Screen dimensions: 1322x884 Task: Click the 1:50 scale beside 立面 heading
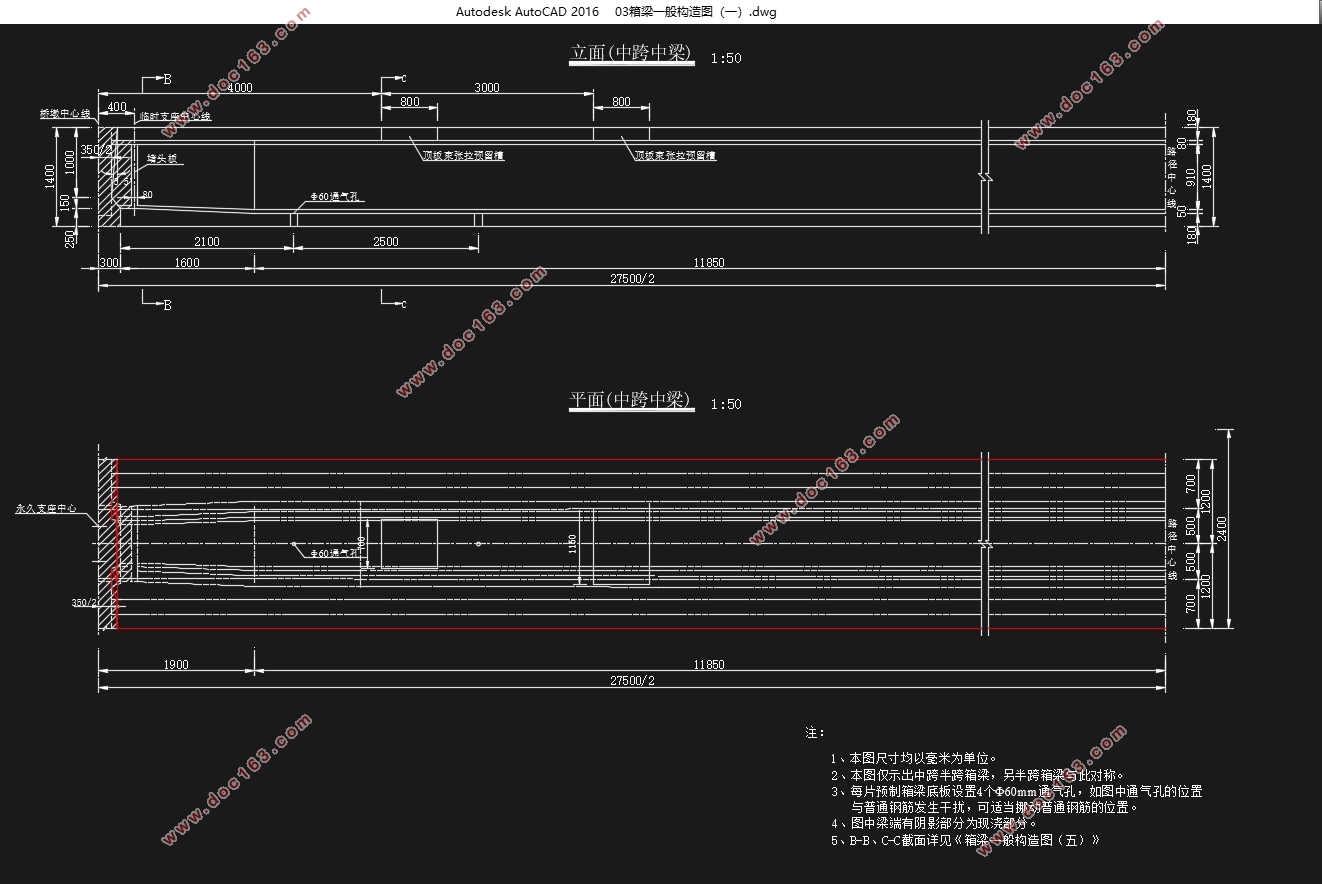click(x=726, y=58)
